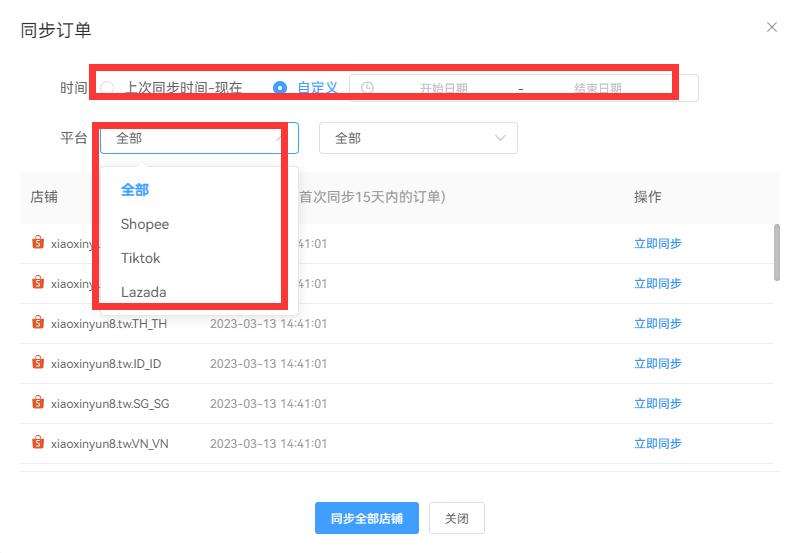Click 立即同步 for xiaoxinyun8.tw.TH_TH
Viewport: 797px width, 553px height.
[657, 323]
